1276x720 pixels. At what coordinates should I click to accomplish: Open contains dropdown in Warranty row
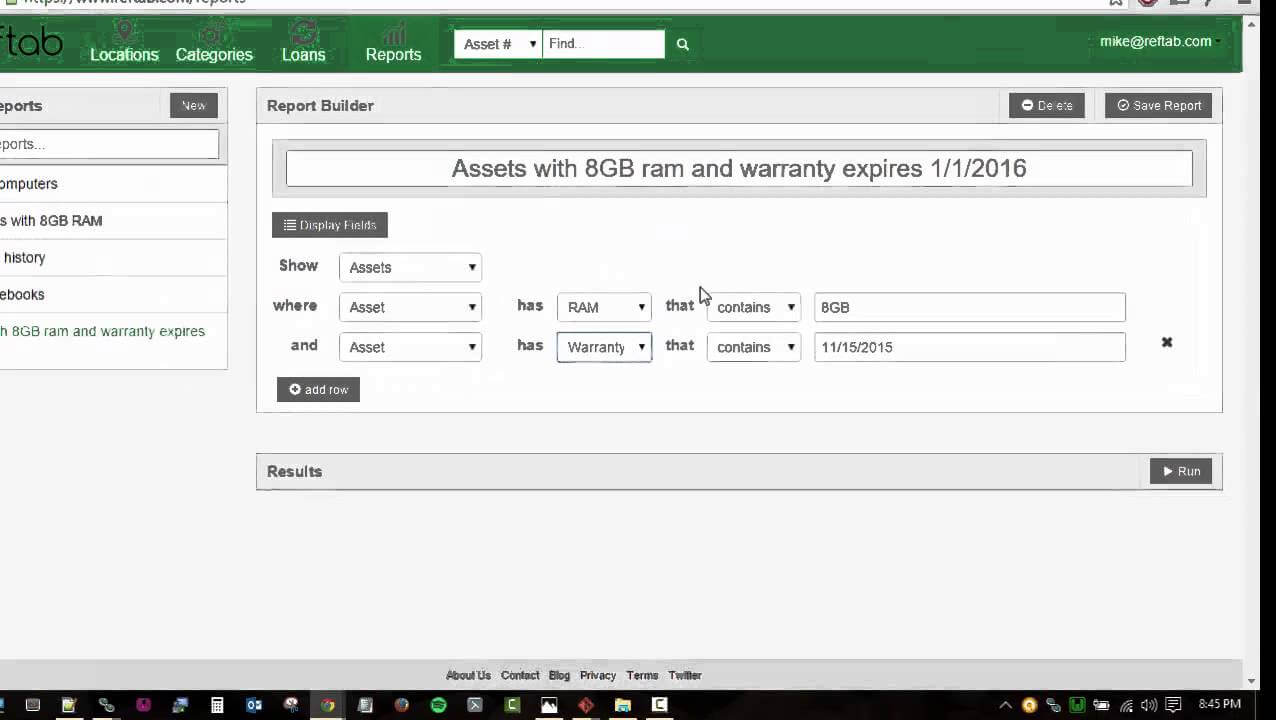pos(754,347)
